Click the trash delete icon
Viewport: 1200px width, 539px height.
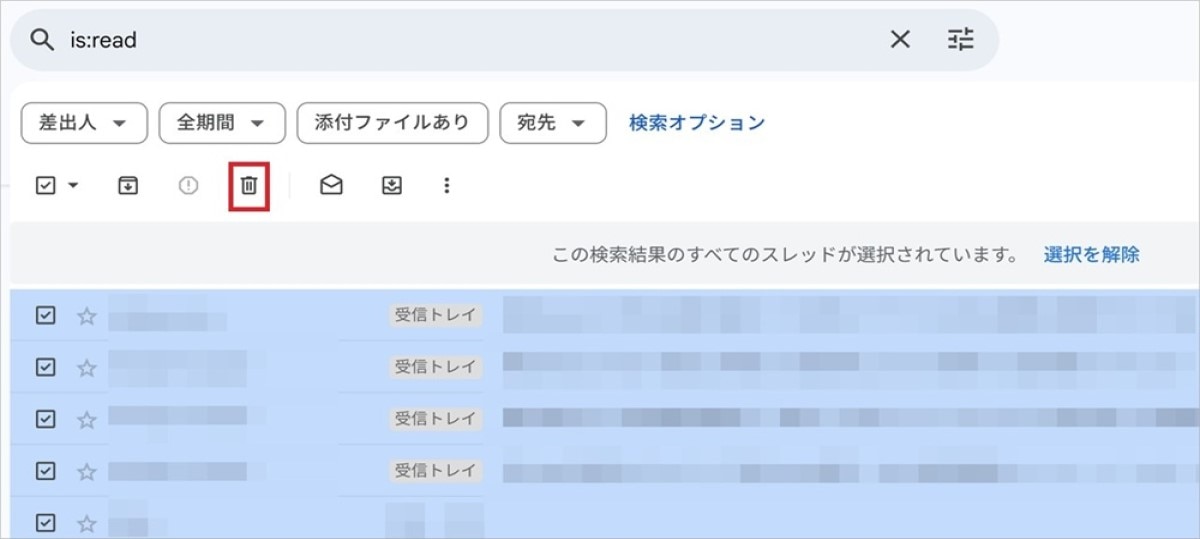point(249,185)
